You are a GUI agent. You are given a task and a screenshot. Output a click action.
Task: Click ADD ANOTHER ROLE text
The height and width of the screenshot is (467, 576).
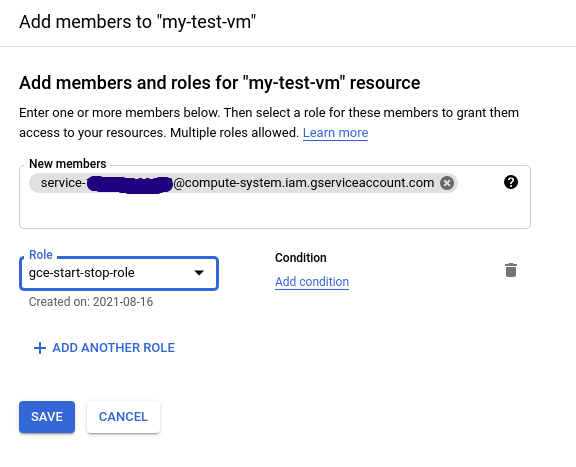tap(114, 348)
